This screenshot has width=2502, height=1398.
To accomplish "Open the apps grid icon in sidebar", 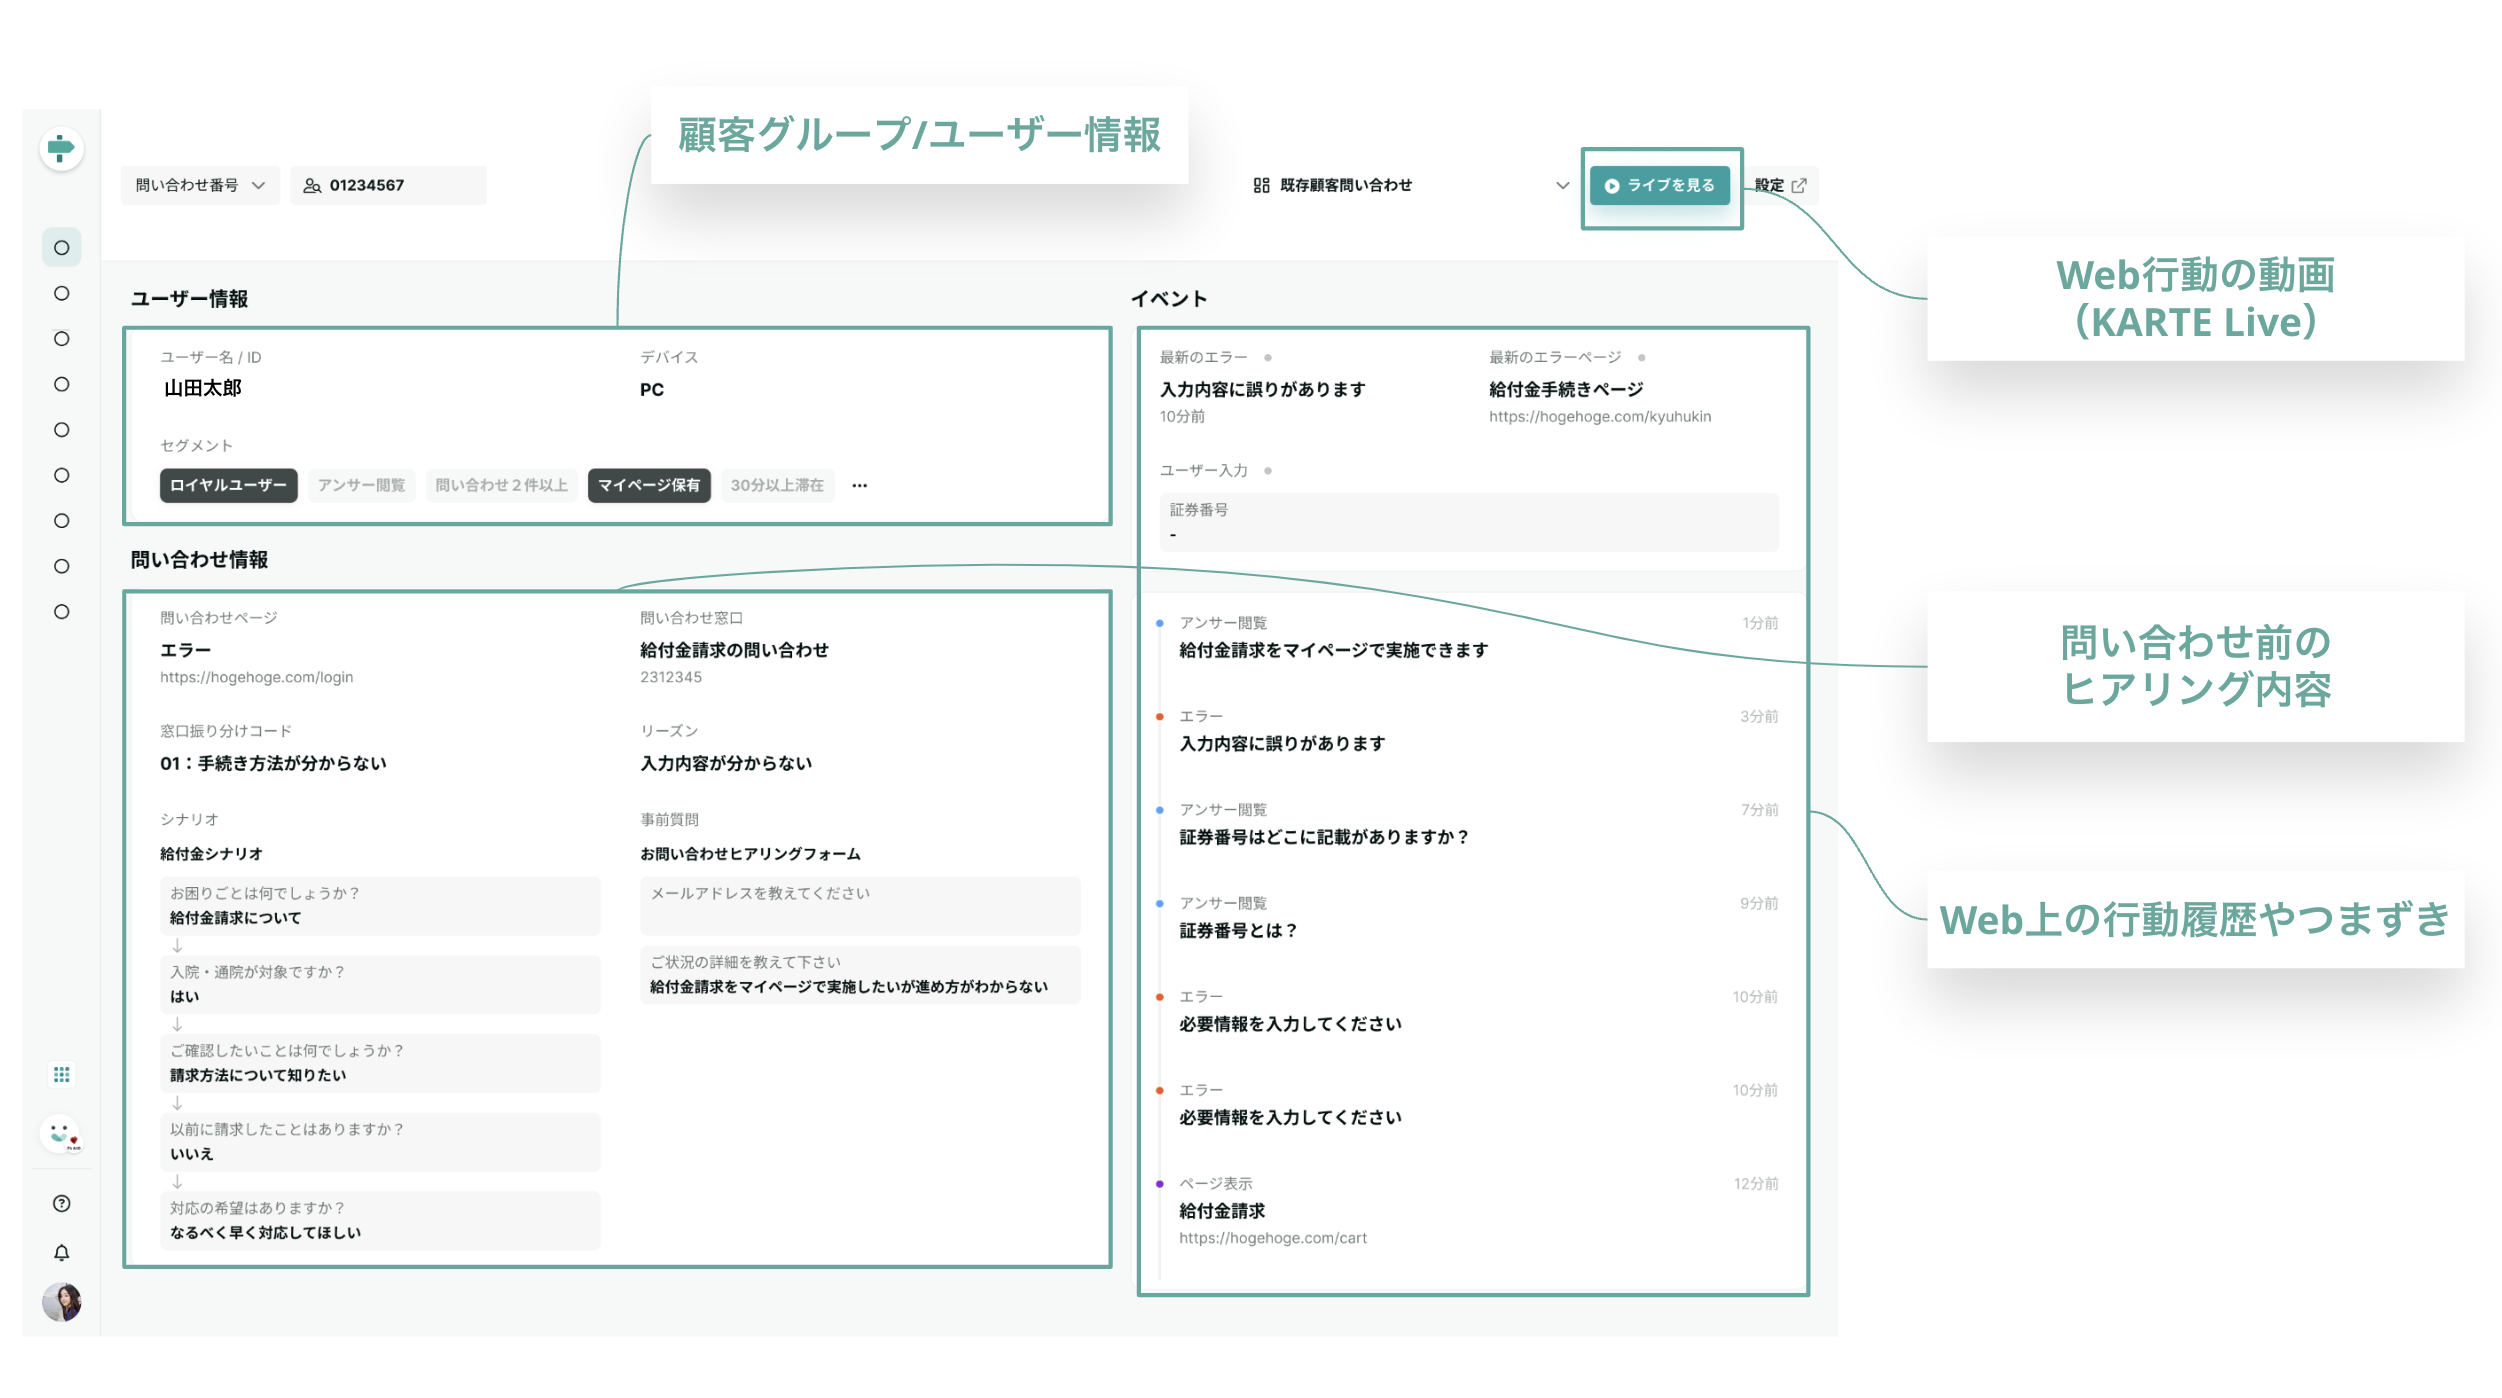I will point(61,1073).
